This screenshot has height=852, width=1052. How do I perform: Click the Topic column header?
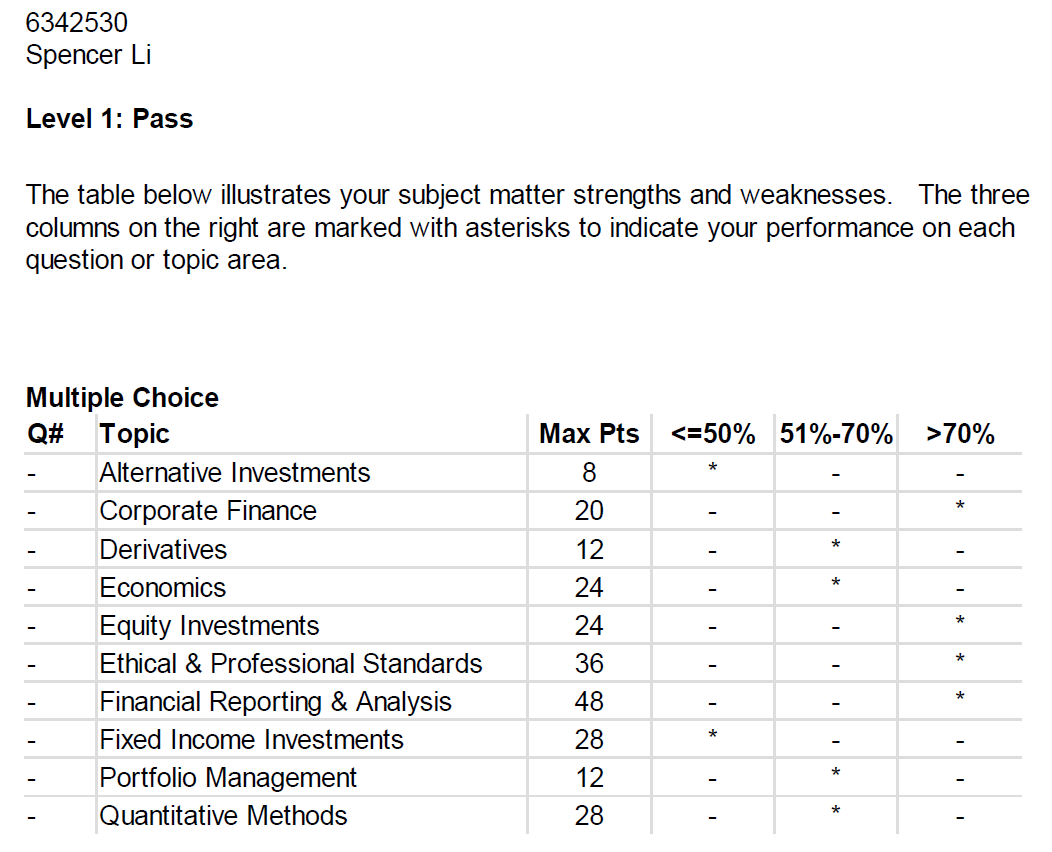[134, 434]
